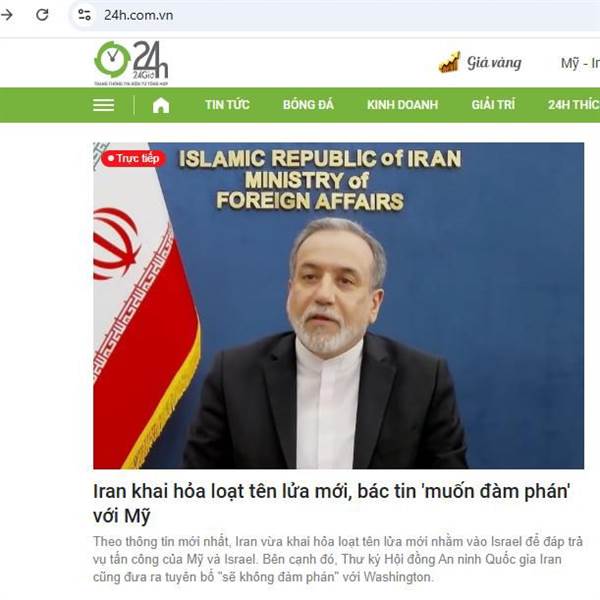This screenshot has width=600, height=600.
Task: Open the Iran Foreign Ministry article image
Action: 339,306
